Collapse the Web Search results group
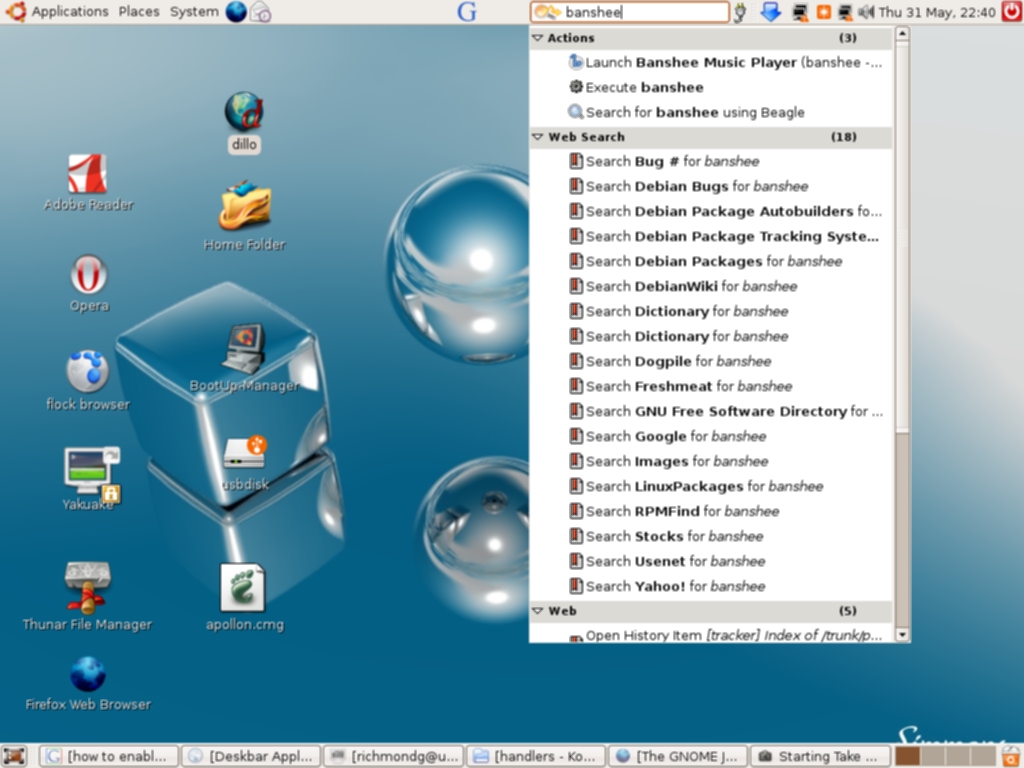 coord(537,137)
